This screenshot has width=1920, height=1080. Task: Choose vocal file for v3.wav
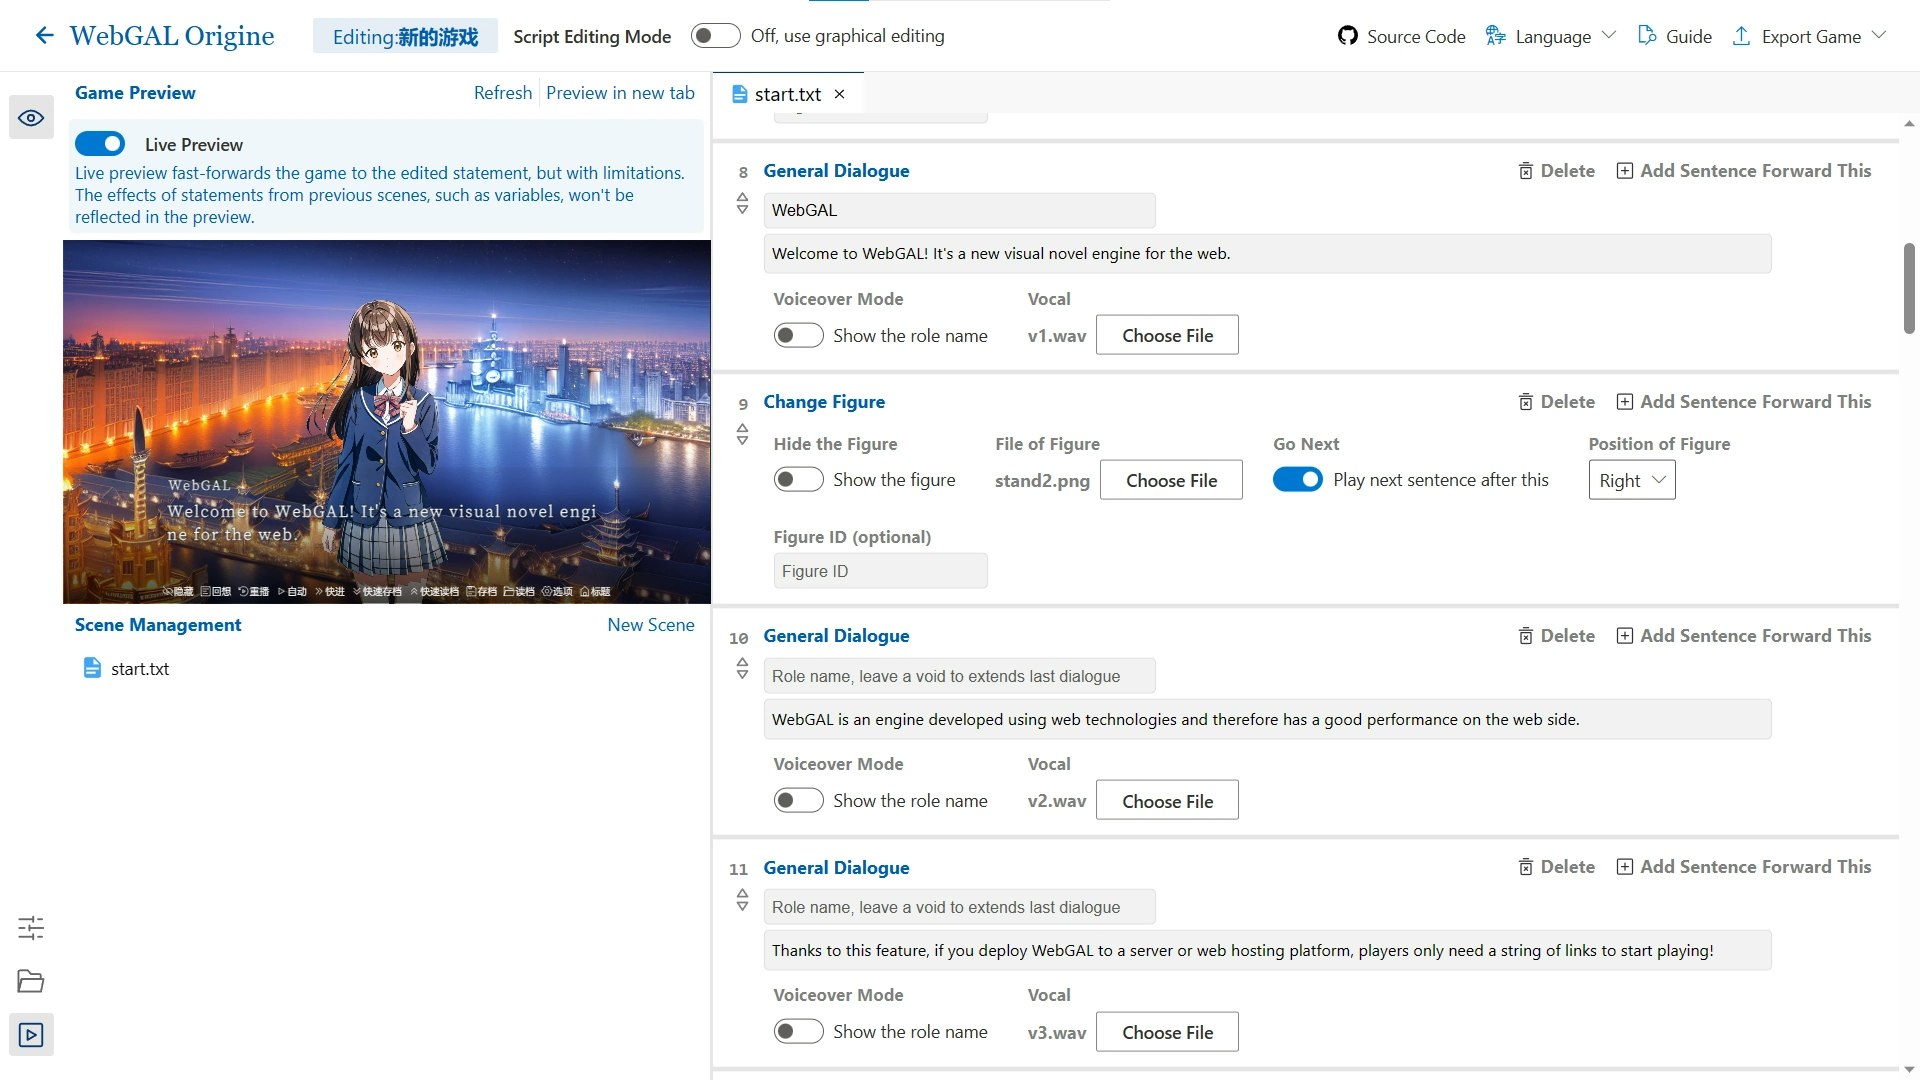[1167, 1031]
